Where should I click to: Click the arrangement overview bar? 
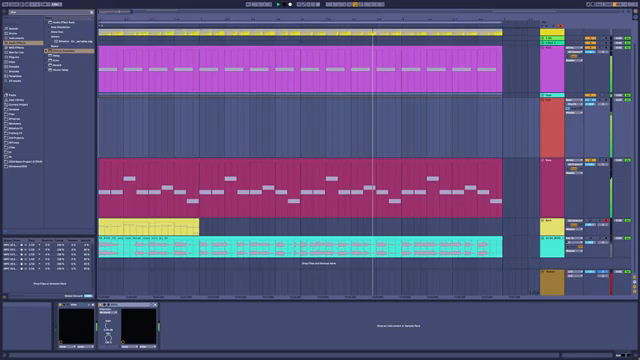click(363, 12)
